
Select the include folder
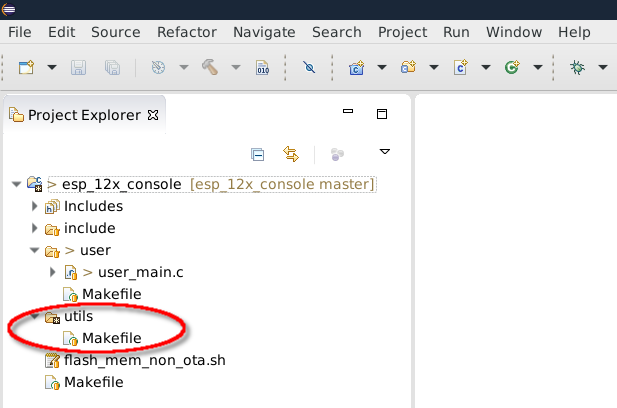pos(90,228)
